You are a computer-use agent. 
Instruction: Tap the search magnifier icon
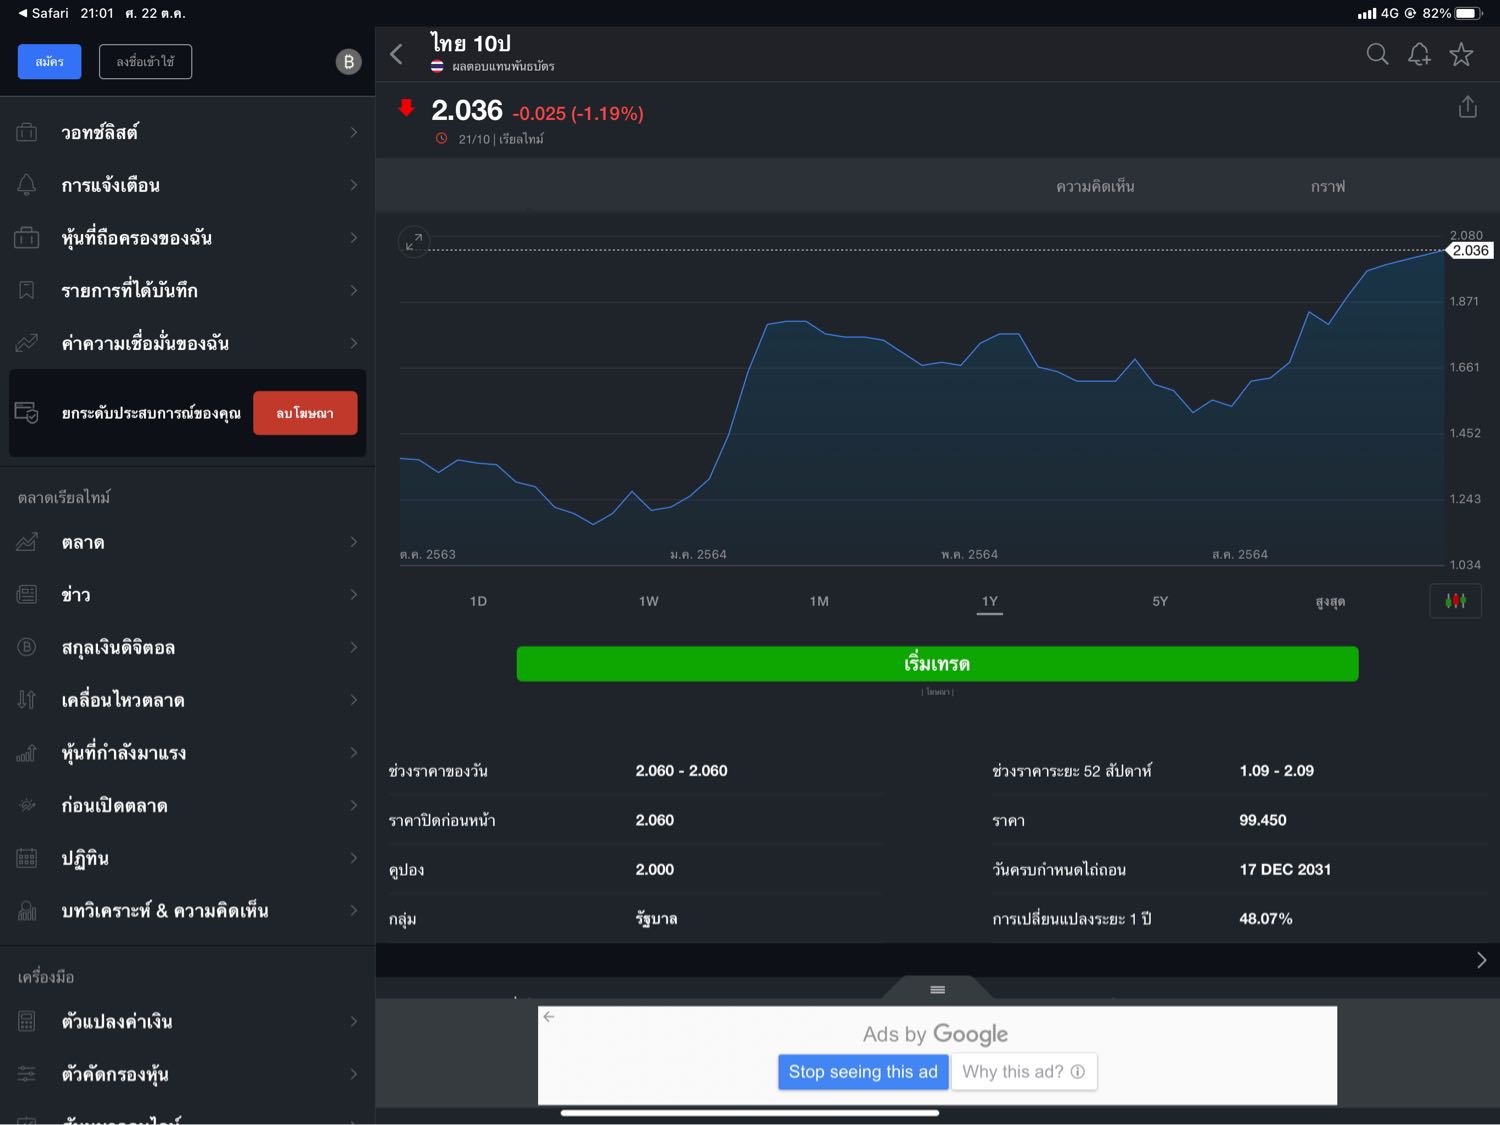pyautogui.click(x=1377, y=54)
